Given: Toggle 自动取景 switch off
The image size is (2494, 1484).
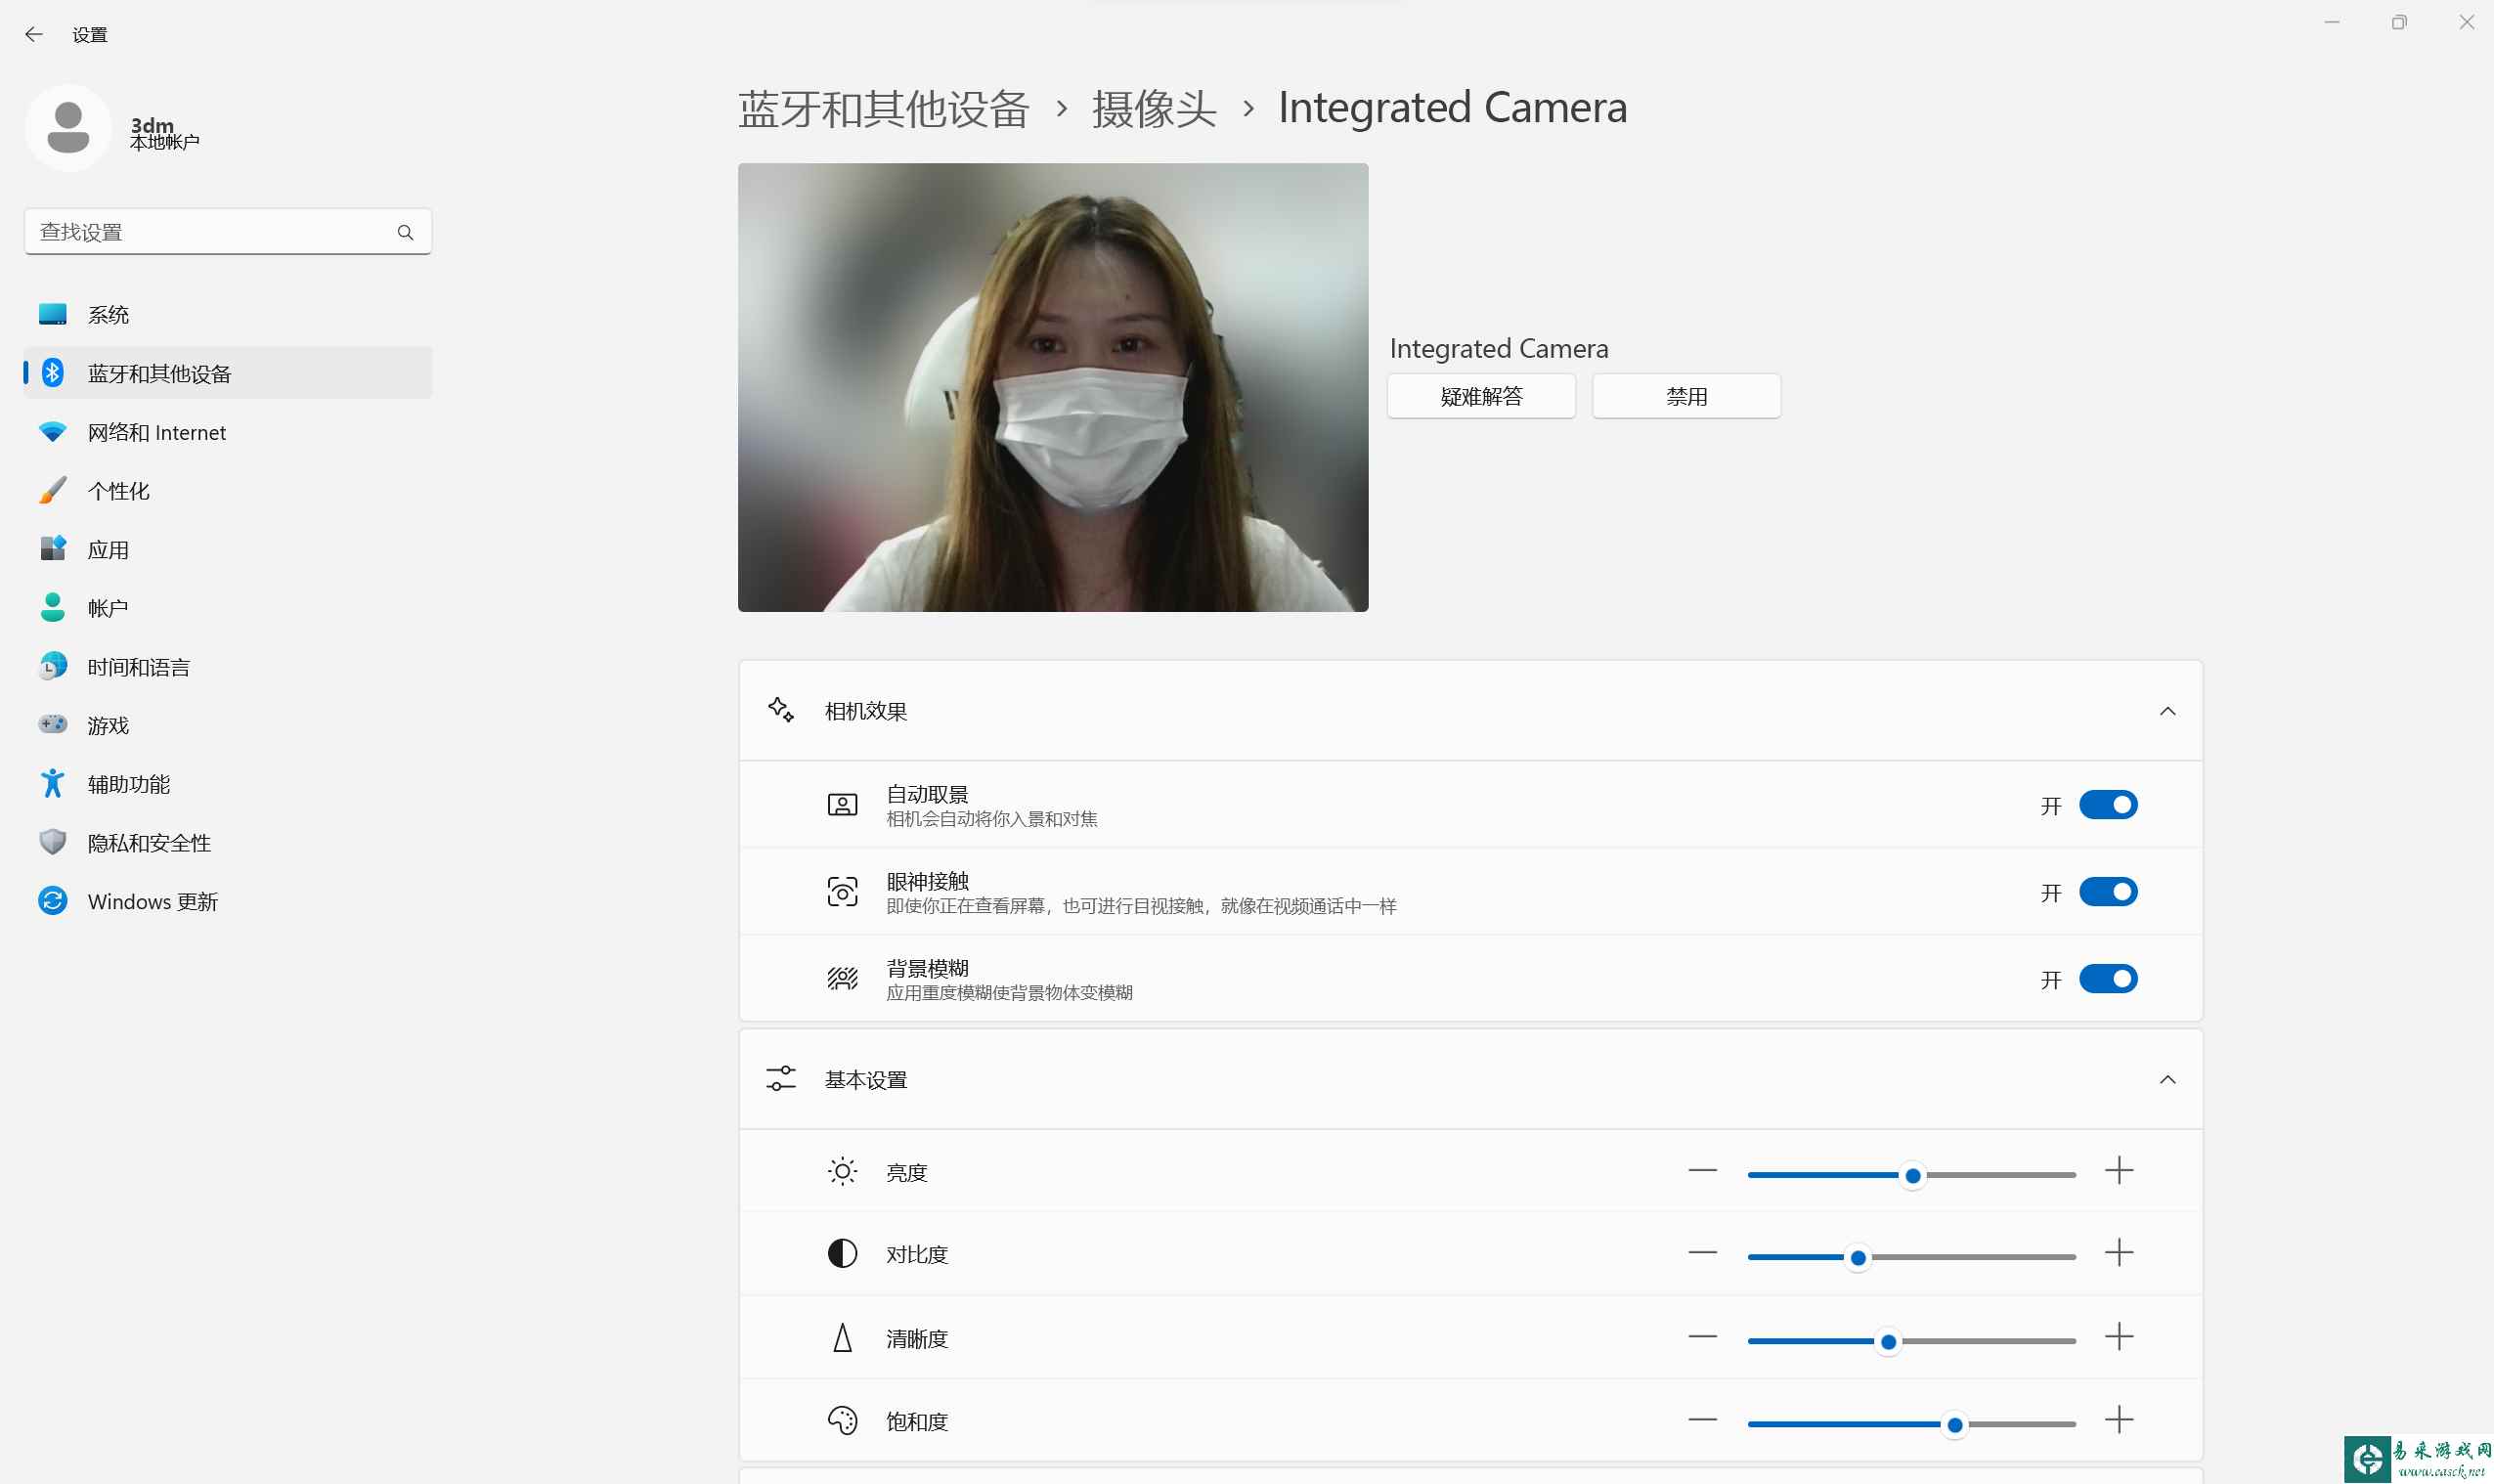Looking at the screenshot, I should pos(2107,805).
